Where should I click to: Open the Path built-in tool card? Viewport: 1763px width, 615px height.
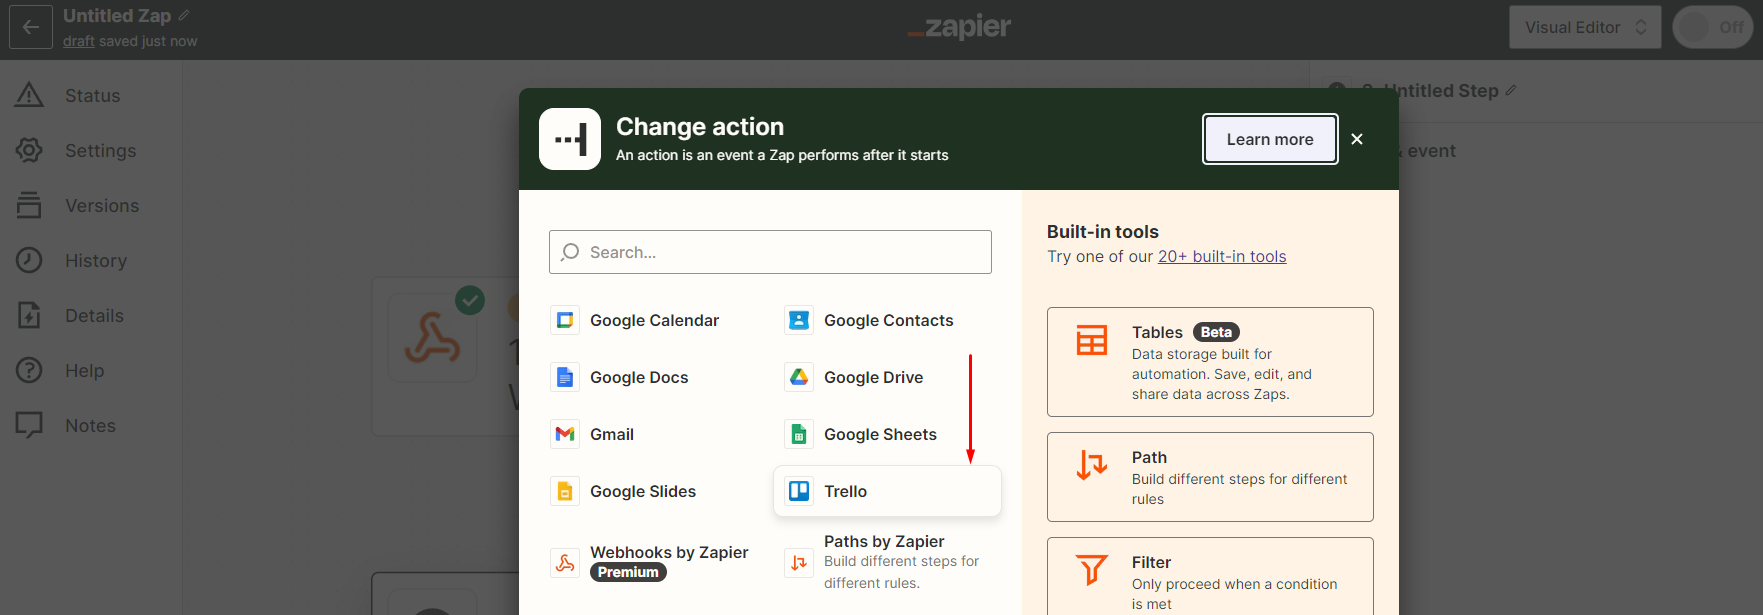pos(1210,477)
